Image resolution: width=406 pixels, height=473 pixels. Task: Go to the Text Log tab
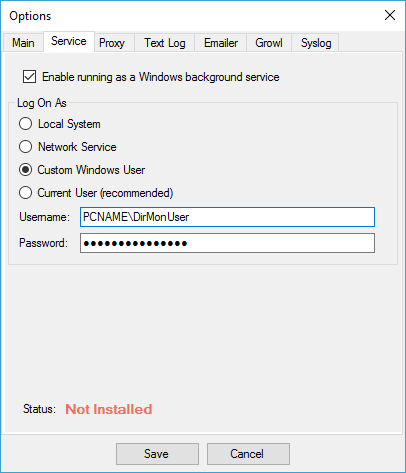pyautogui.click(x=165, y=43)
